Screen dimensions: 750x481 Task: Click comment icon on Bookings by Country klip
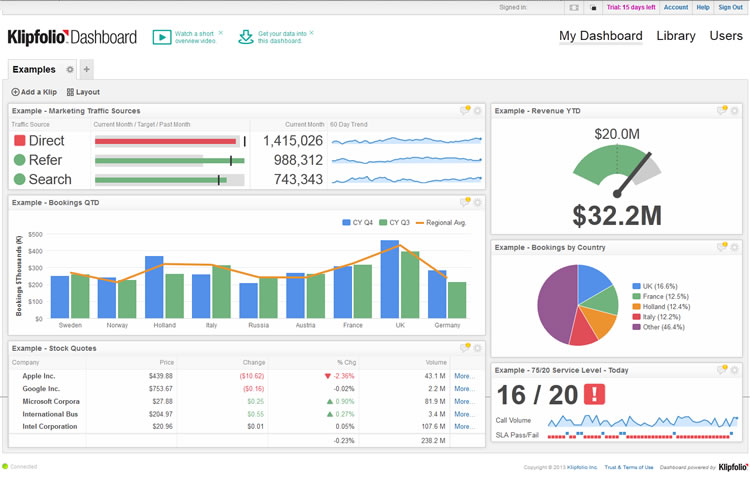(x=723, y=247)
